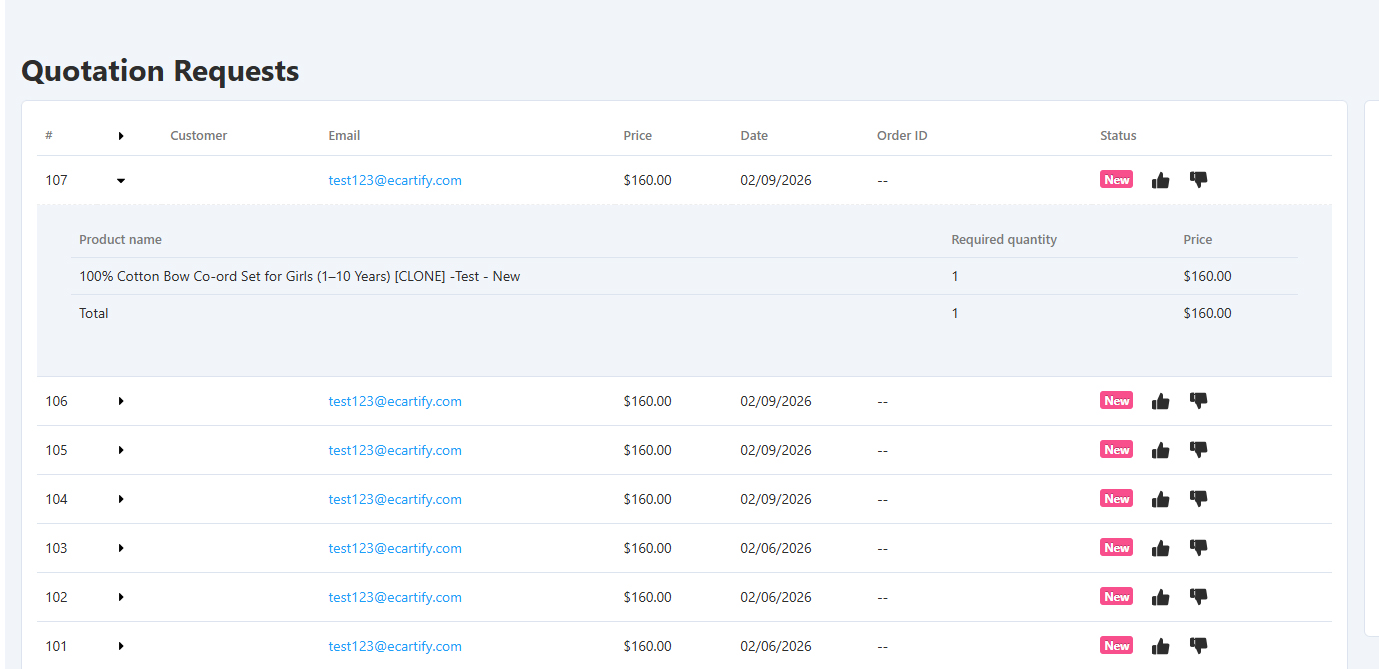Approve request 104 using thumbs up icon

1160,500
